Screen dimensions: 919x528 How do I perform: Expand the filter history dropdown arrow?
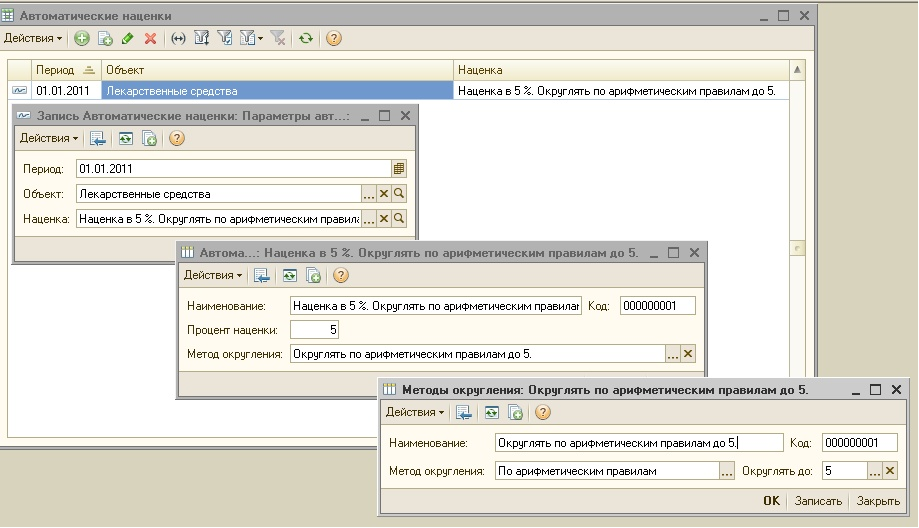[260, 39]
